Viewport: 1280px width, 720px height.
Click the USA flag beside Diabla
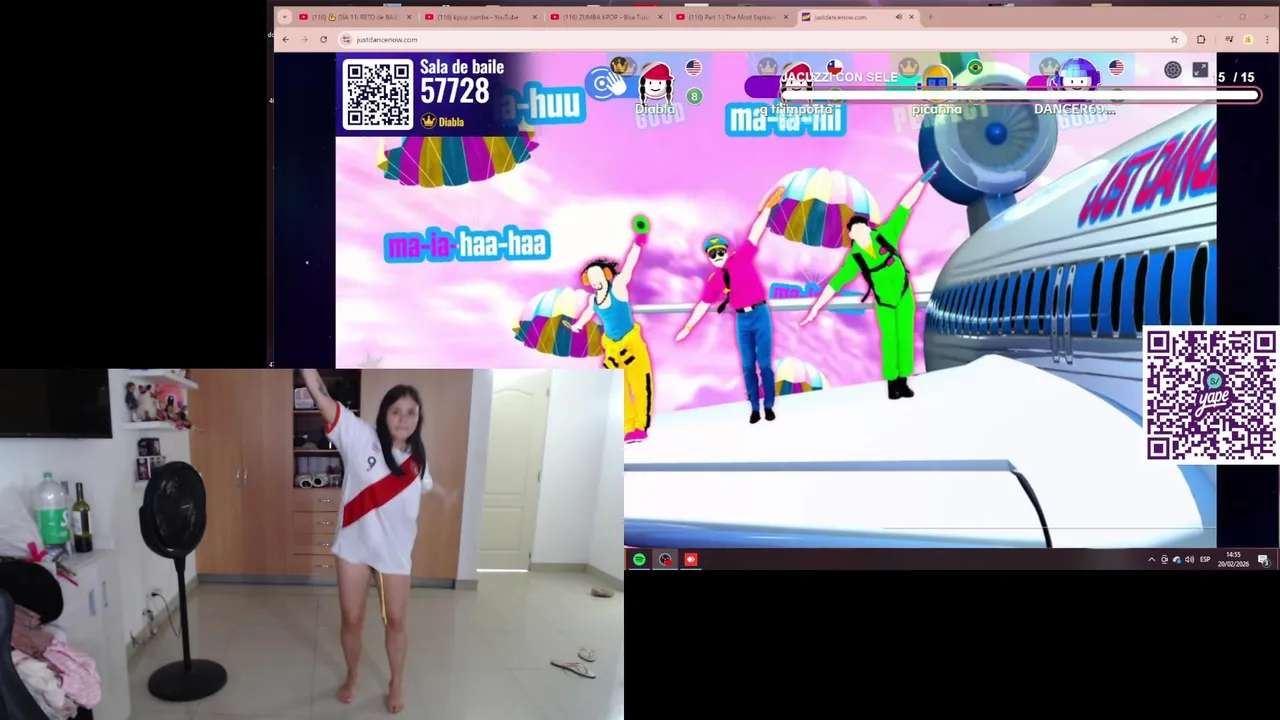[693, 68]
